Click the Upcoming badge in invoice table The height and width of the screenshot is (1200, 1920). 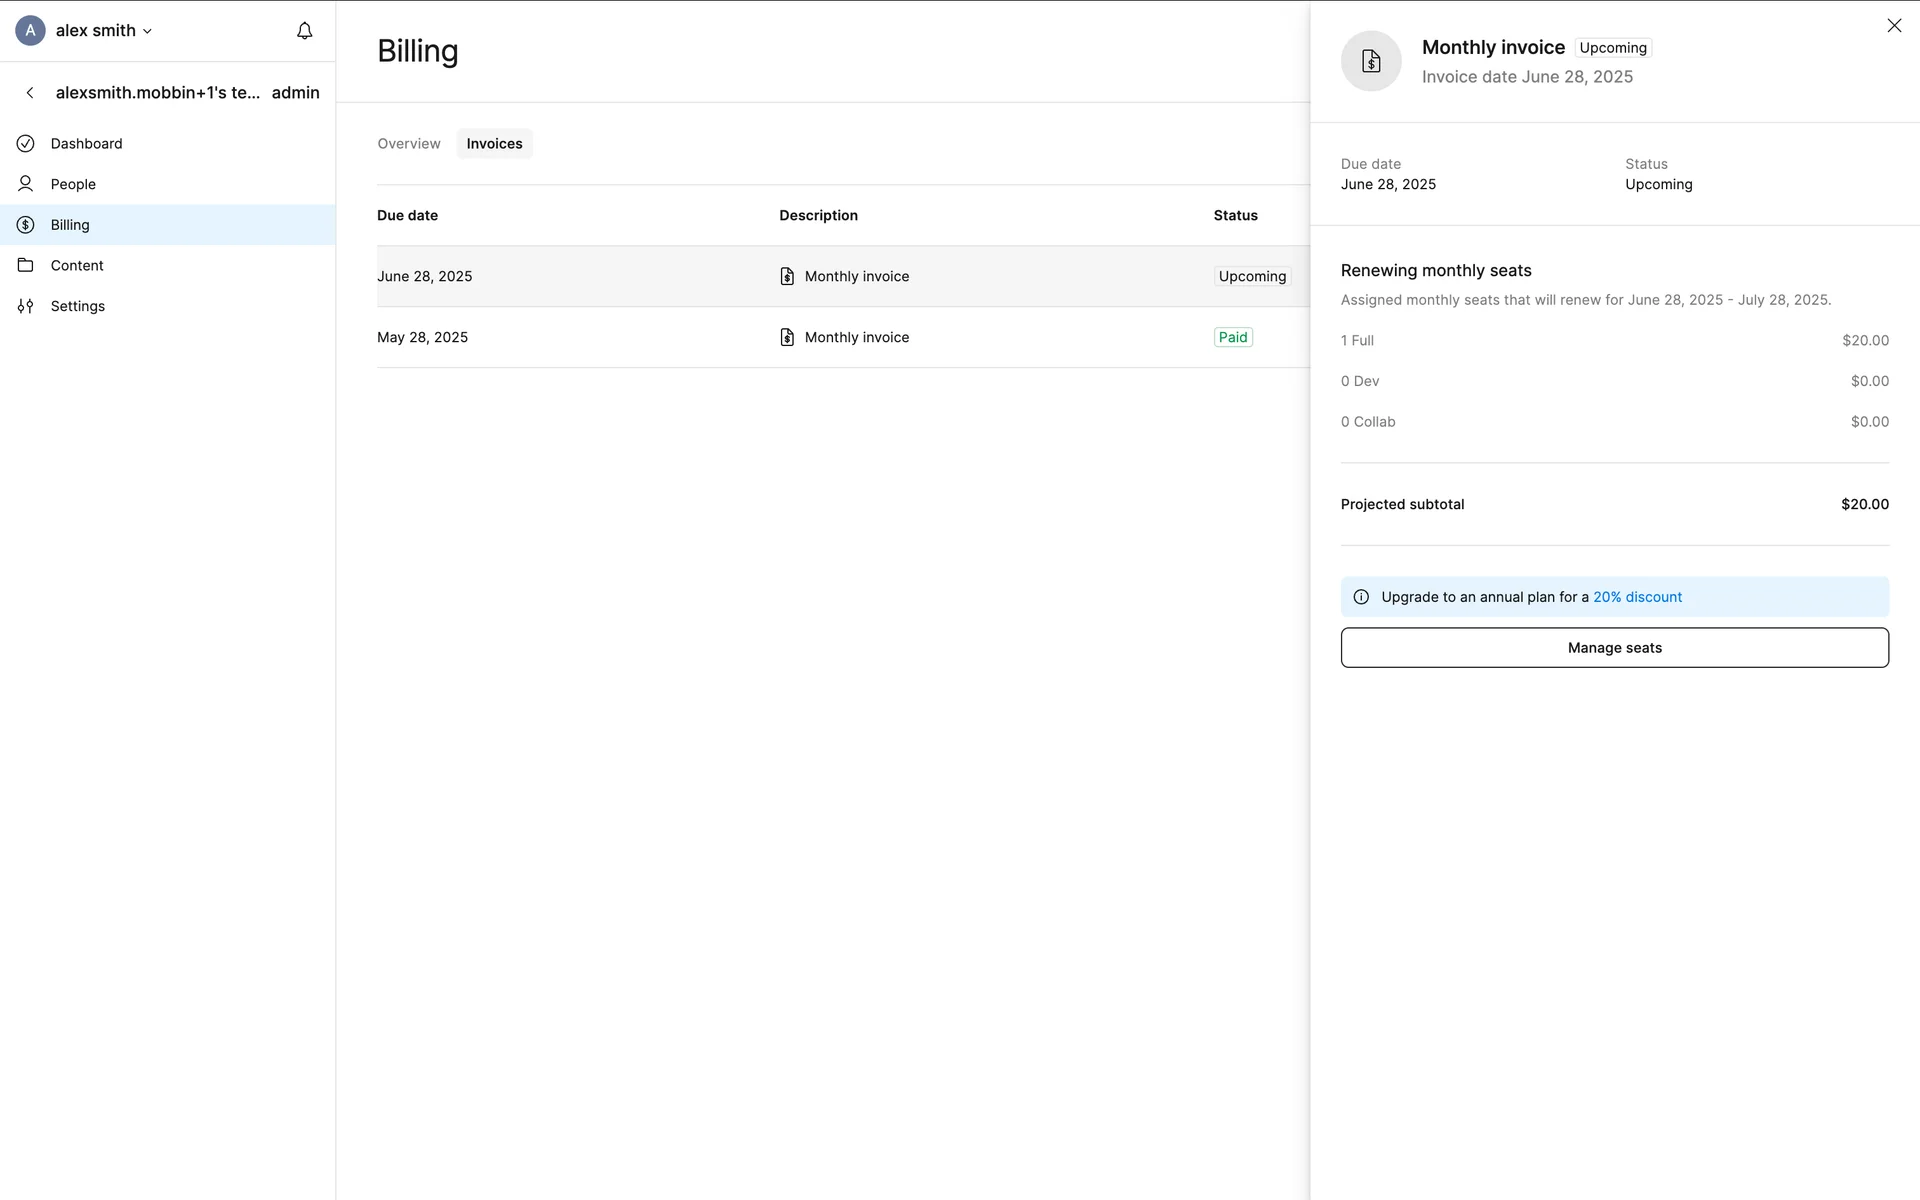[x=1252, y=276]
